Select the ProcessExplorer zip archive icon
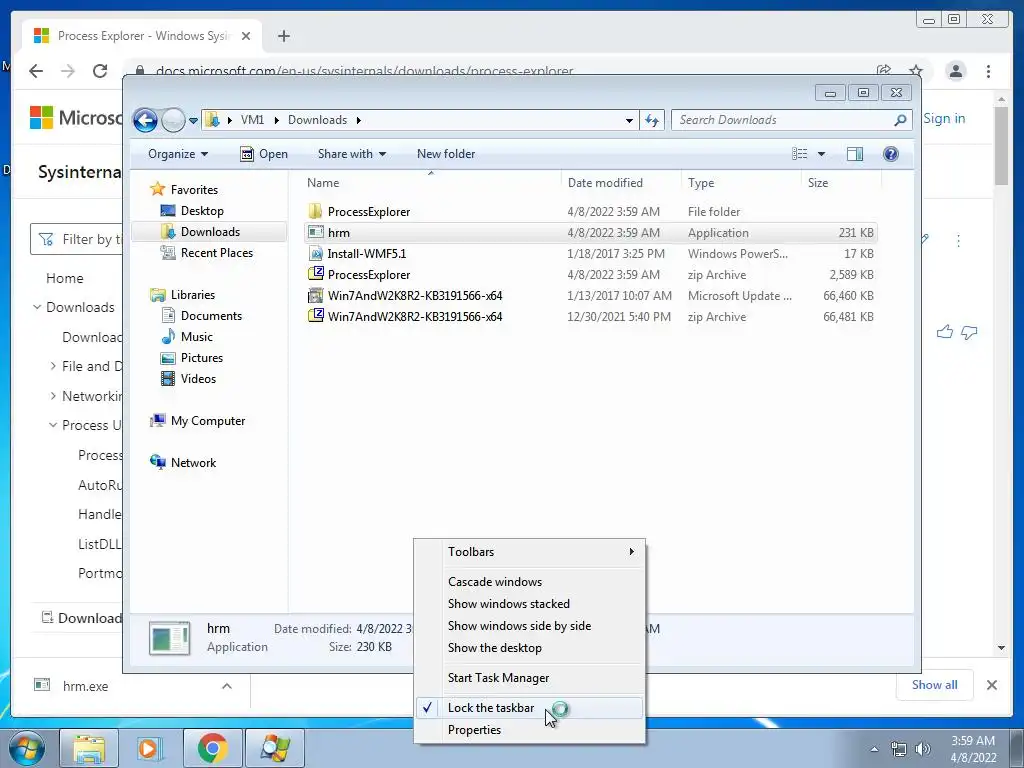 point(315,274)
